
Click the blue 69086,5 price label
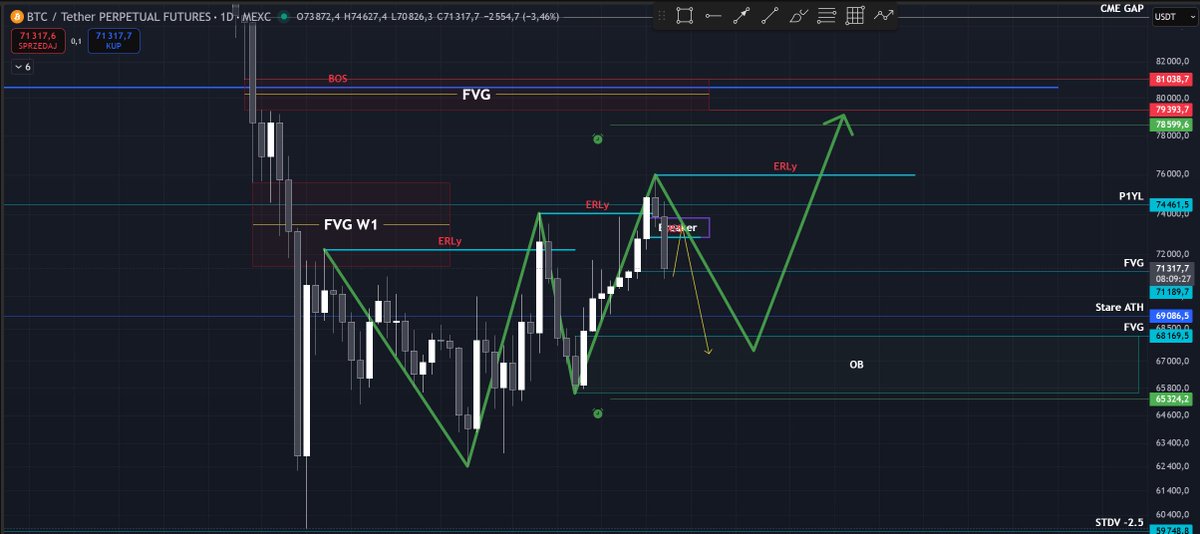pyautogui.click(x=1169, y=315)
